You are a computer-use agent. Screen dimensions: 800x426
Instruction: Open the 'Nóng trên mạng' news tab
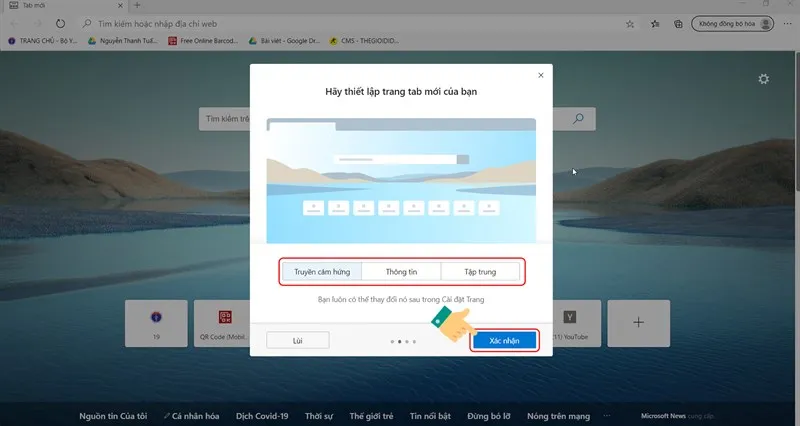pyautogui.click(x=558, y=416)
